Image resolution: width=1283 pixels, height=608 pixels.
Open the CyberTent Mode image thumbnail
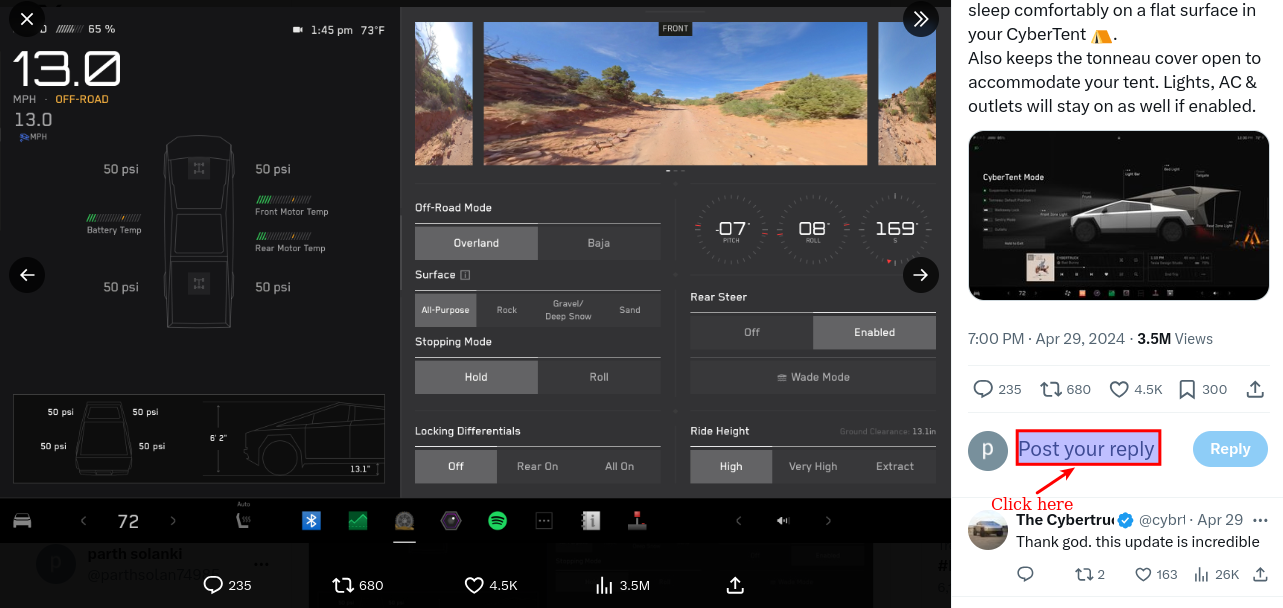click(1118, 215)
